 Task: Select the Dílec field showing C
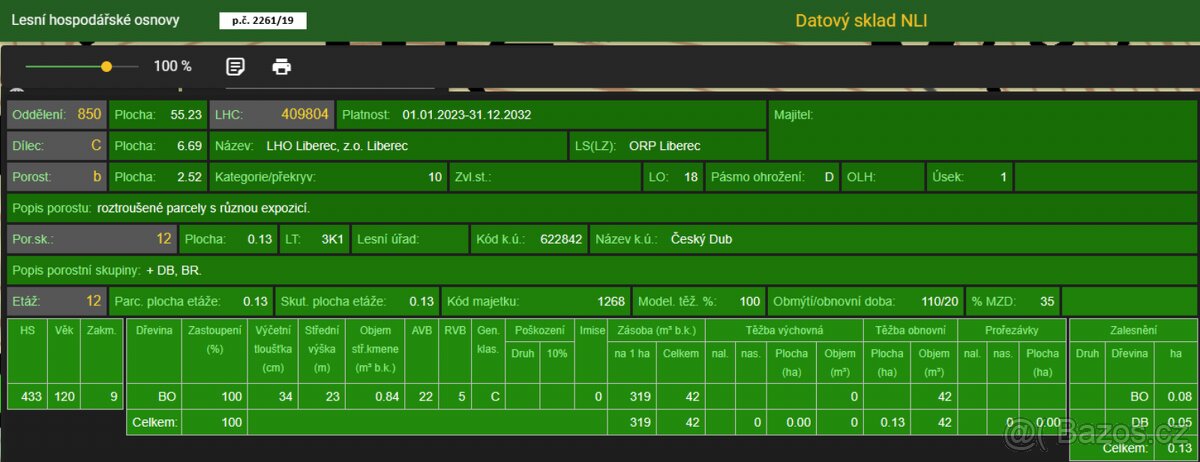pos(56,145)
